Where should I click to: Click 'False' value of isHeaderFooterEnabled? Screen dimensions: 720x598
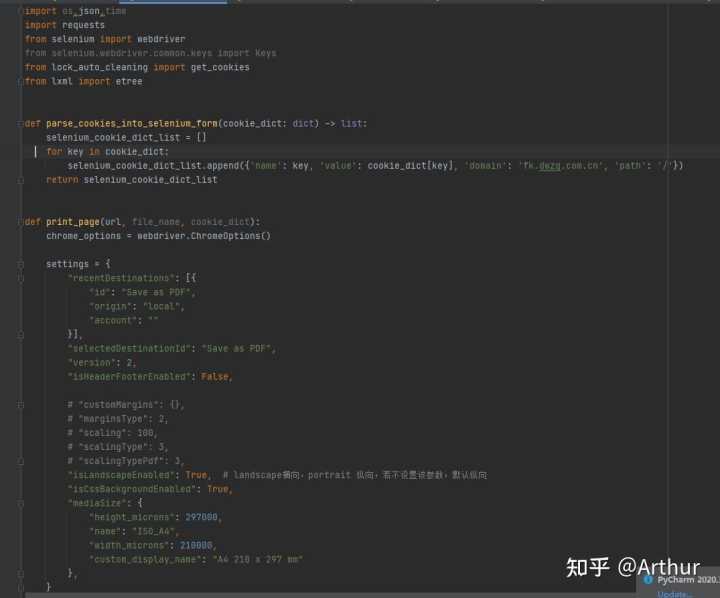215,377
